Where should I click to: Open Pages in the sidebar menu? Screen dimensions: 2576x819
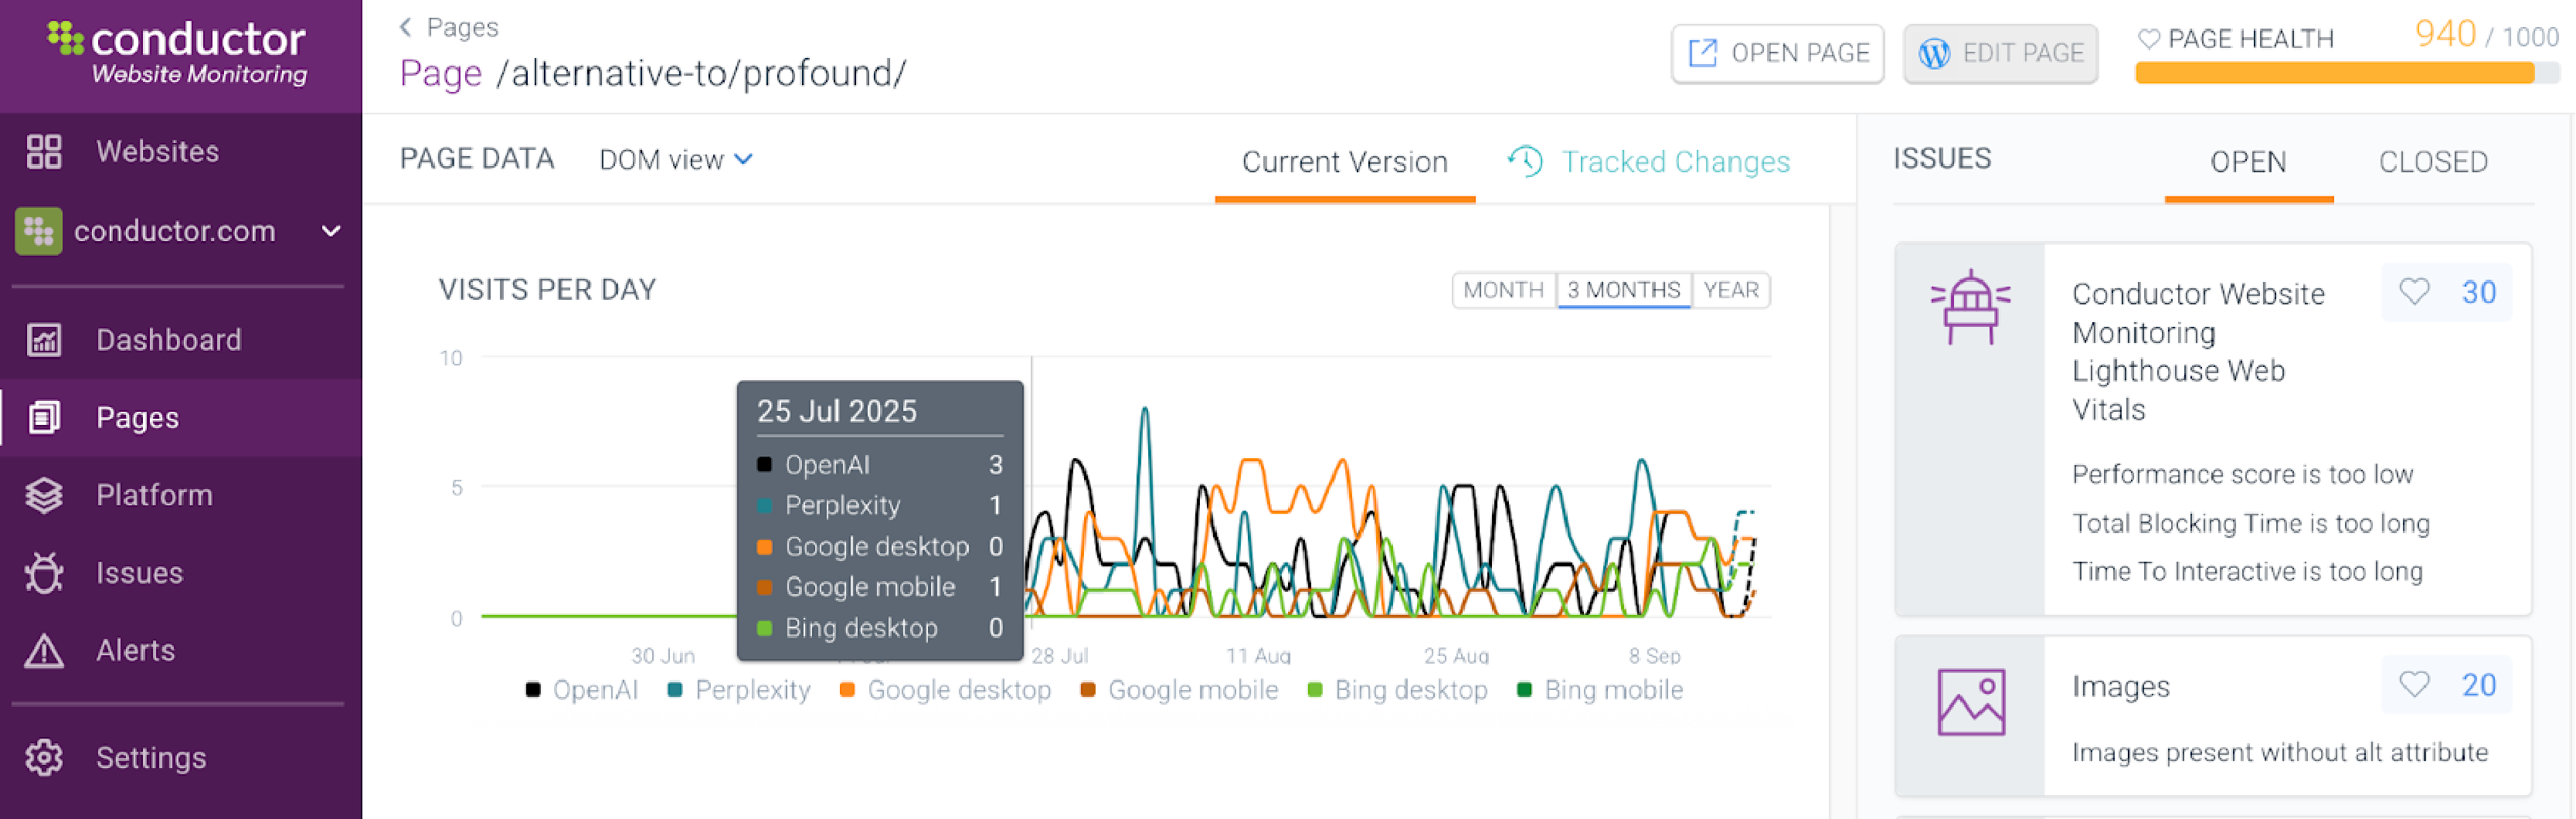click(181, 418)
